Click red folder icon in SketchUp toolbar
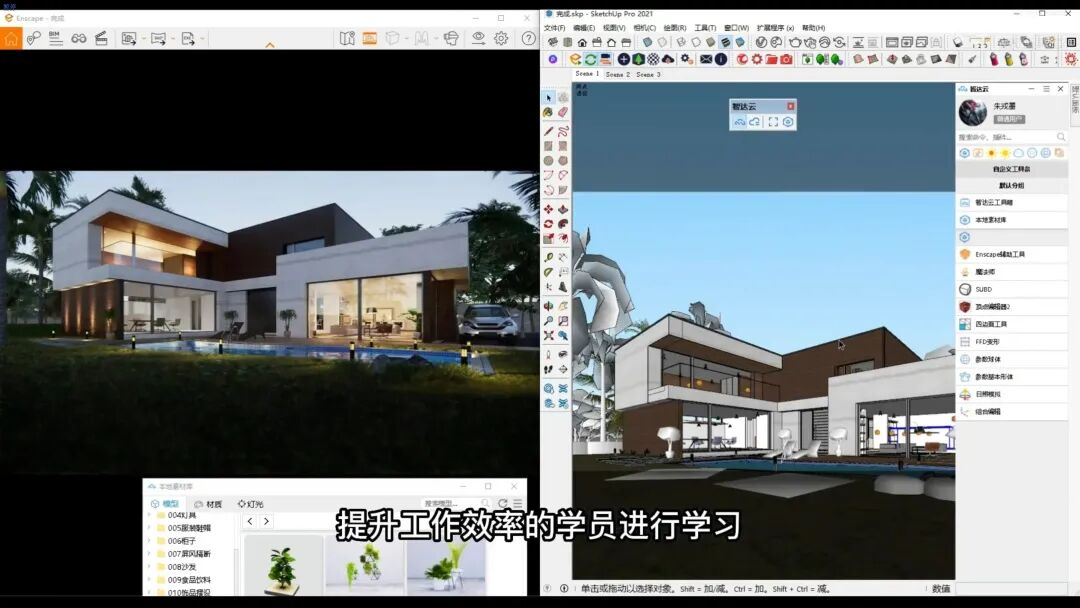 pyautogui.click(x=771, y=59)
